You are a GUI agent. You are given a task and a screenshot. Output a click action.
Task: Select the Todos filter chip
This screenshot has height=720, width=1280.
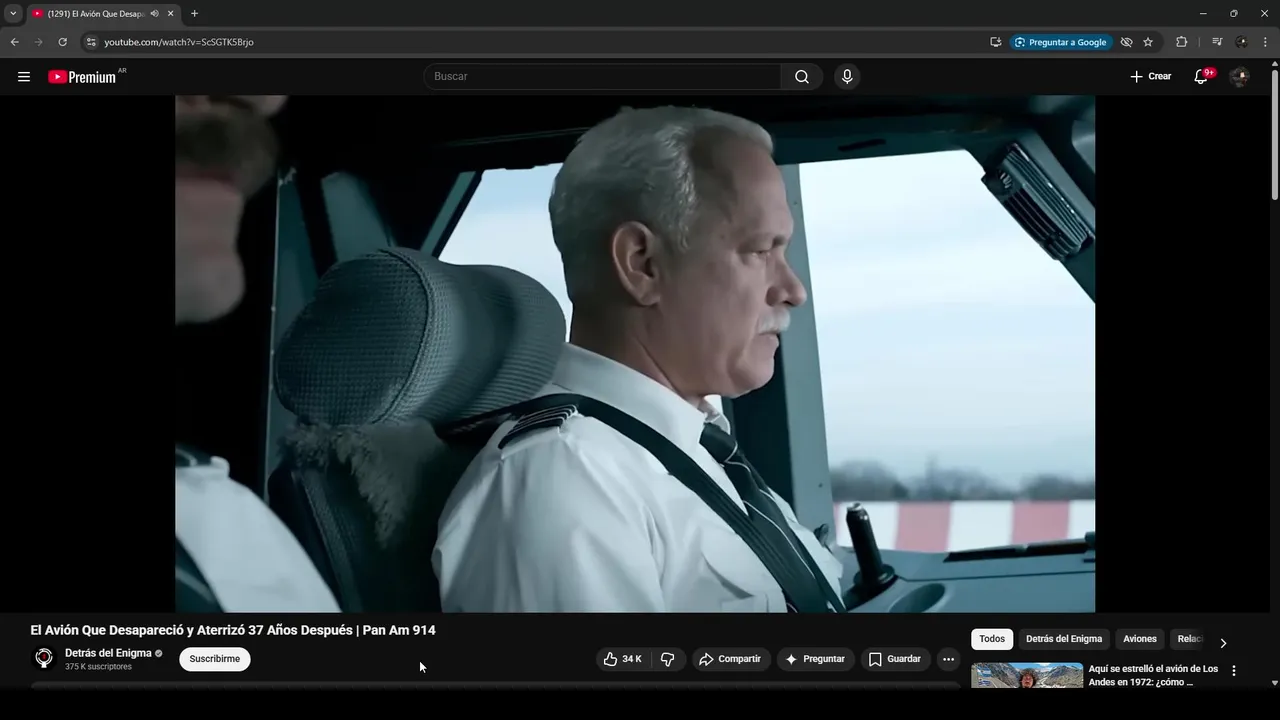992,639
